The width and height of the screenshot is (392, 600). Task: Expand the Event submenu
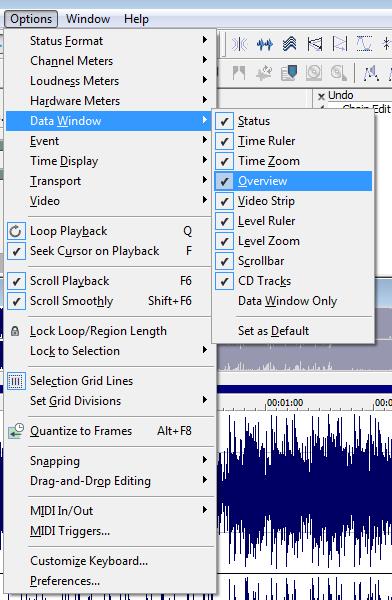coord(108,141)
